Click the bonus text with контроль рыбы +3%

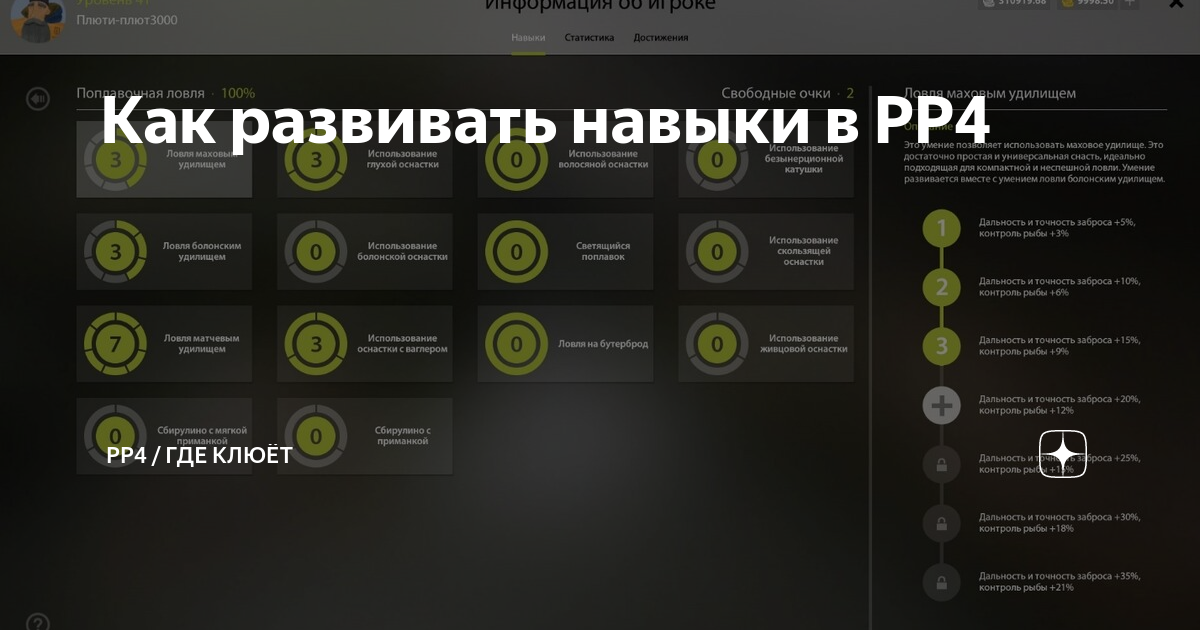point(1057,228)
